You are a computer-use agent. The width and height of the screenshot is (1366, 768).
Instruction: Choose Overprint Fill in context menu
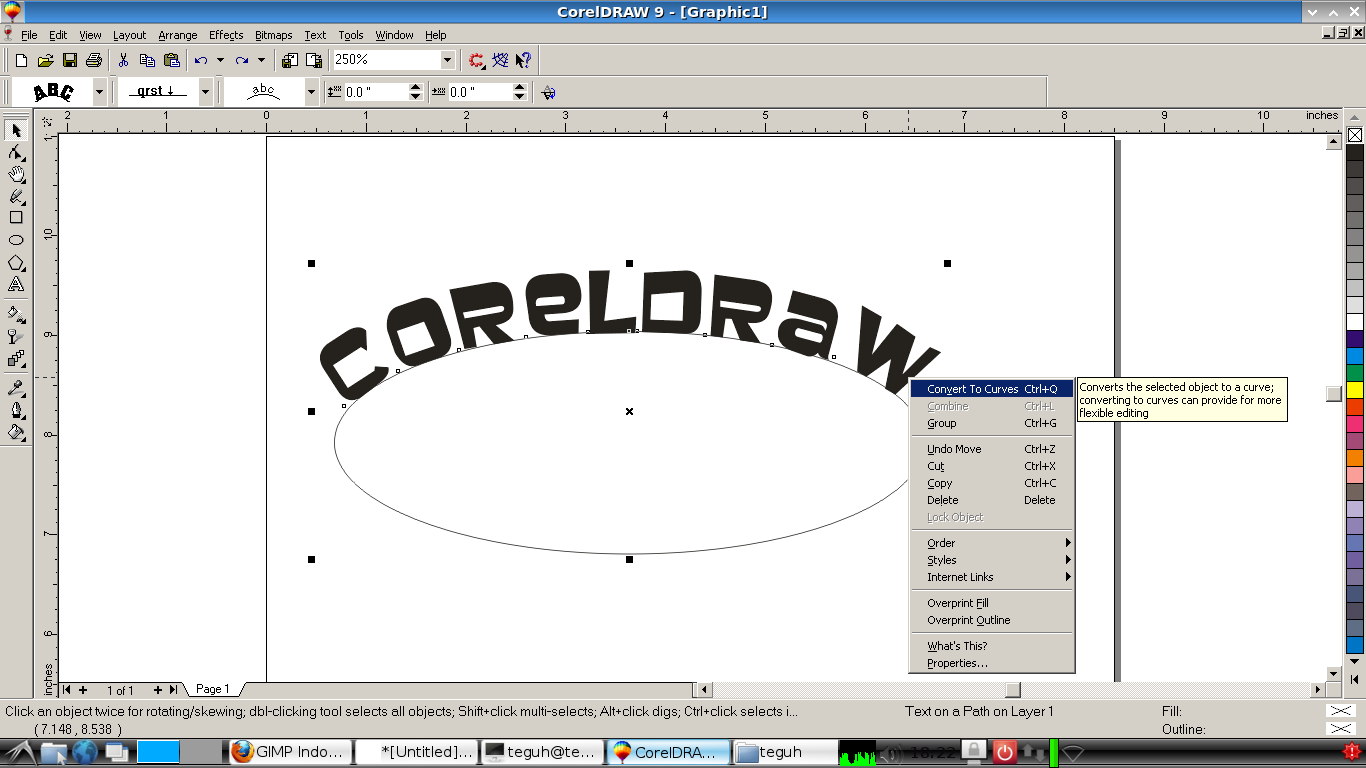(991, 603)
